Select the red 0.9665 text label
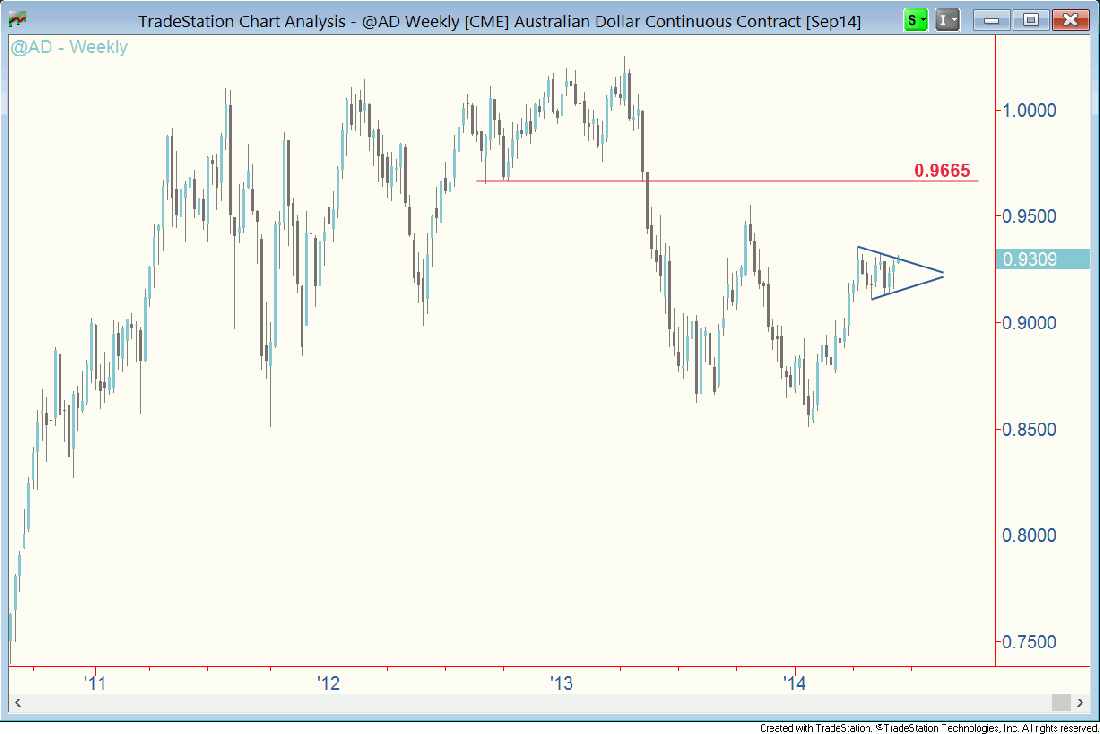This screenshot has width=1100, height=734. (x=942, y=171)
